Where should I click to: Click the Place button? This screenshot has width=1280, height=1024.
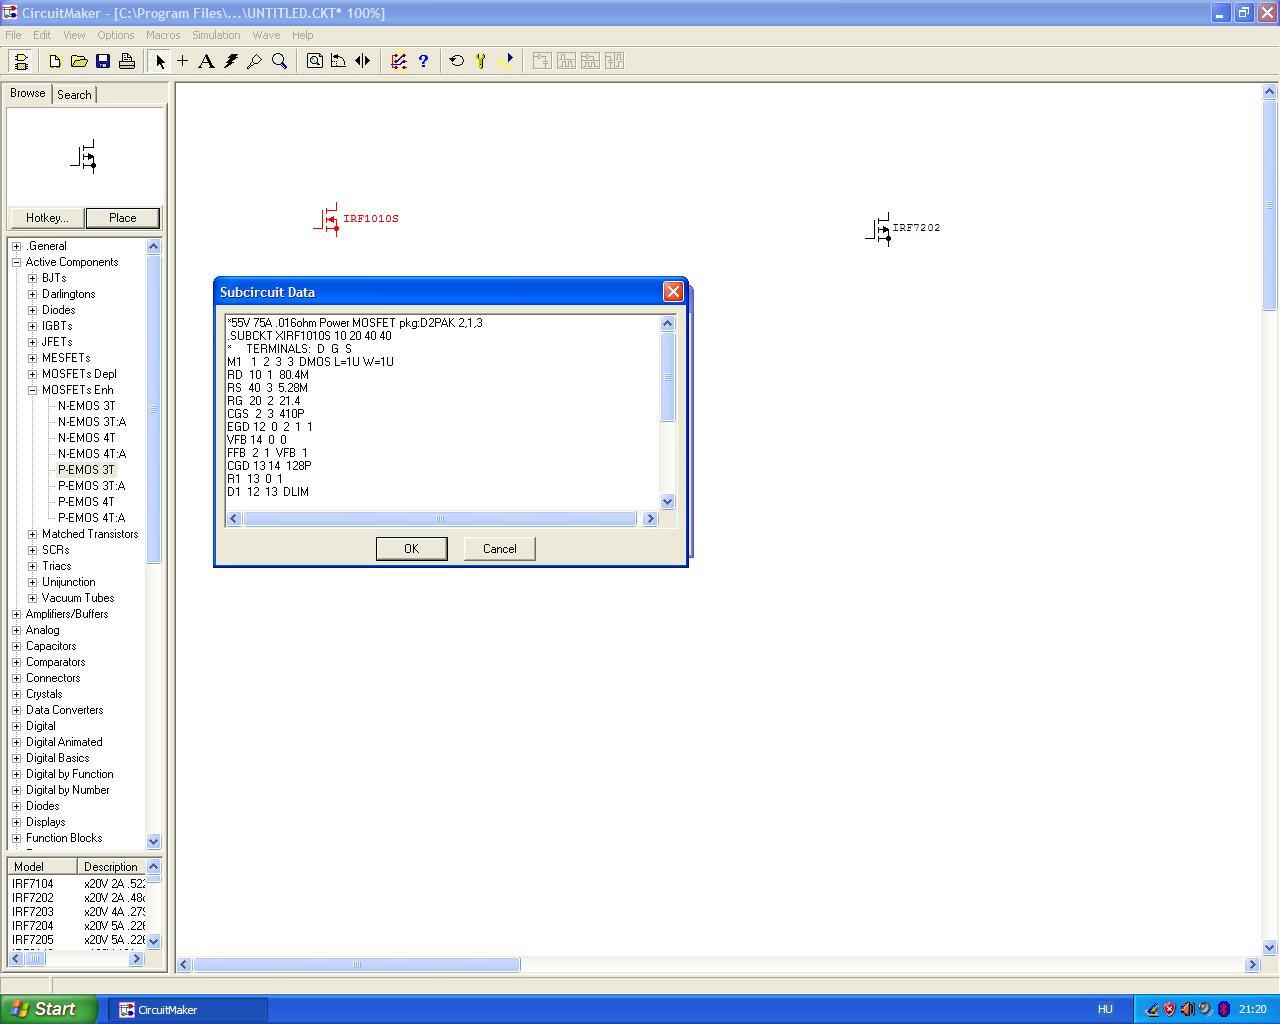click(x=123, y=218)
